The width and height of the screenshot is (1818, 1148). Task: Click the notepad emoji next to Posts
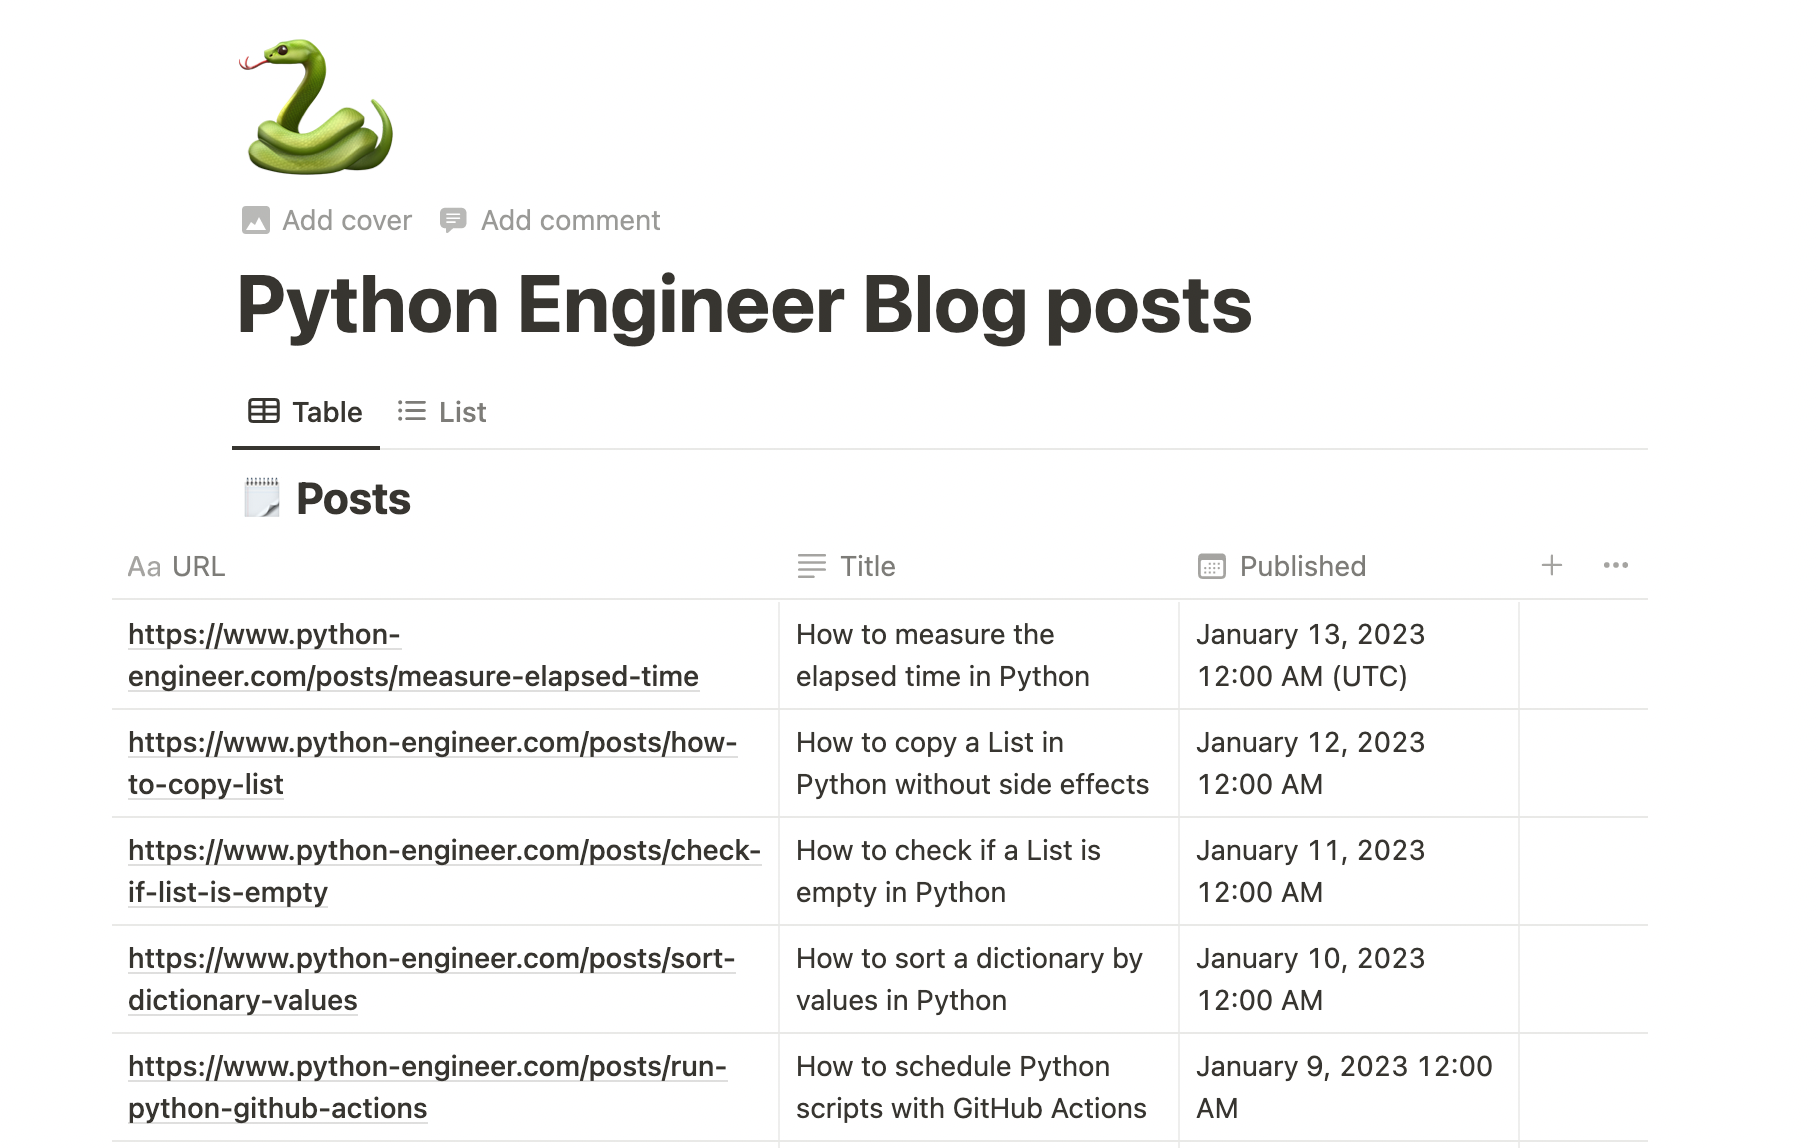261,497
